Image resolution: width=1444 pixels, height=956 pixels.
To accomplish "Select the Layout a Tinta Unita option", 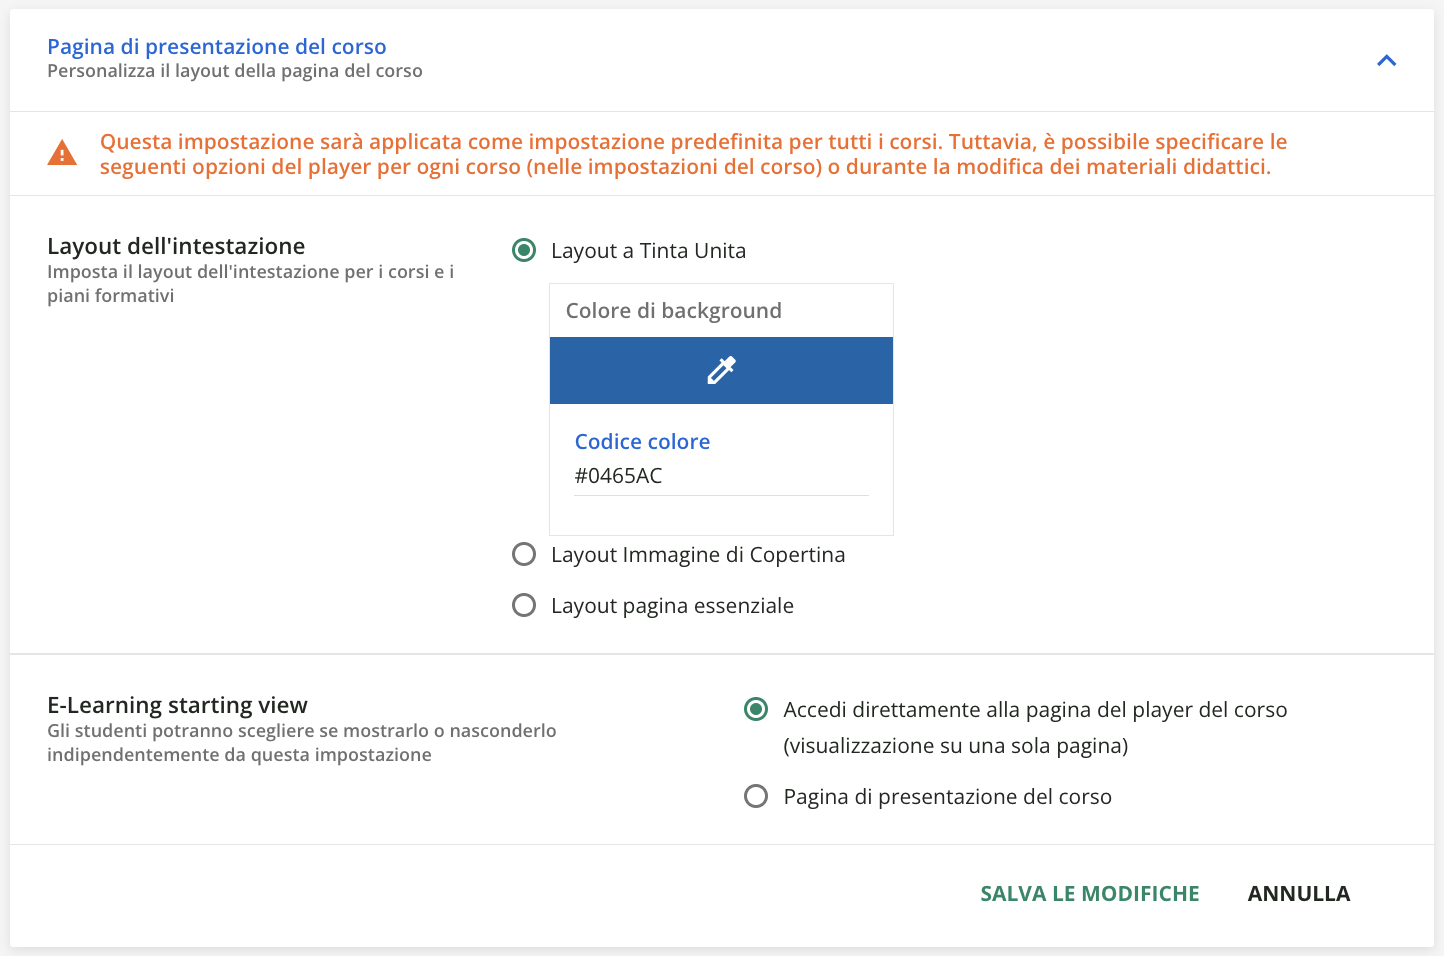I will pyautogui.click(x=524, y=250).
